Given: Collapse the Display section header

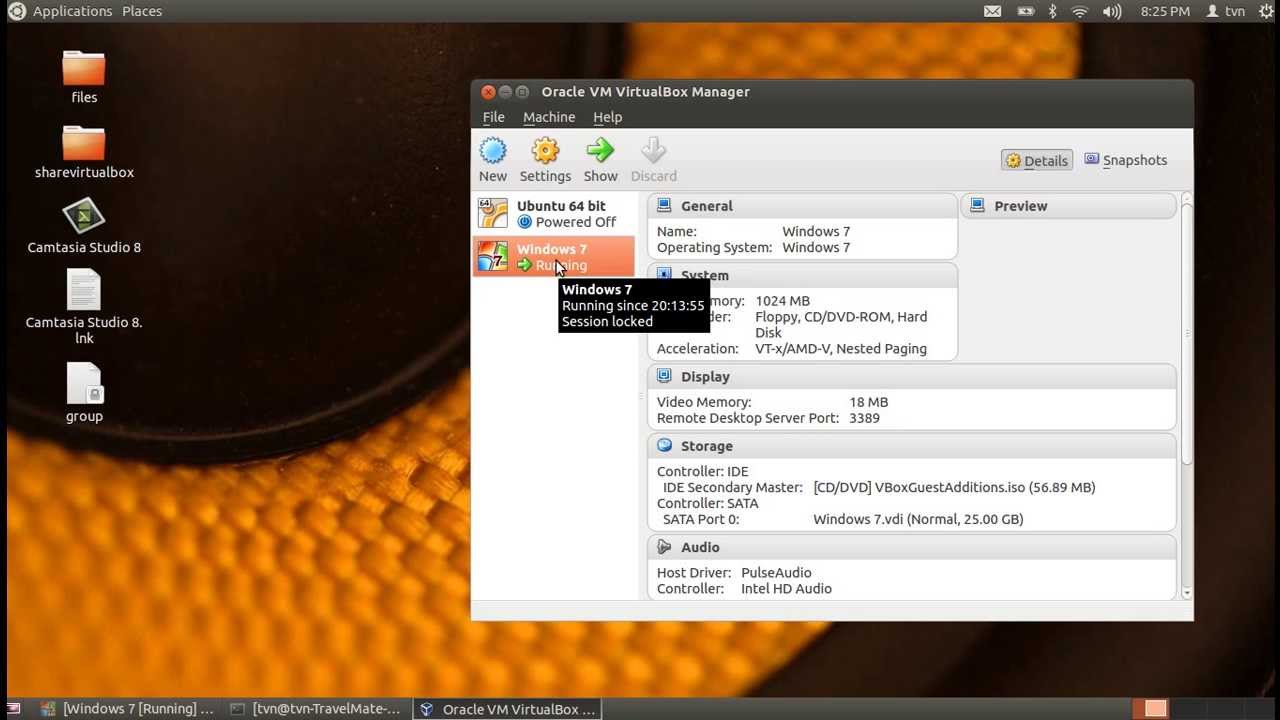Looking at the screenshot, I should point(912,376).
